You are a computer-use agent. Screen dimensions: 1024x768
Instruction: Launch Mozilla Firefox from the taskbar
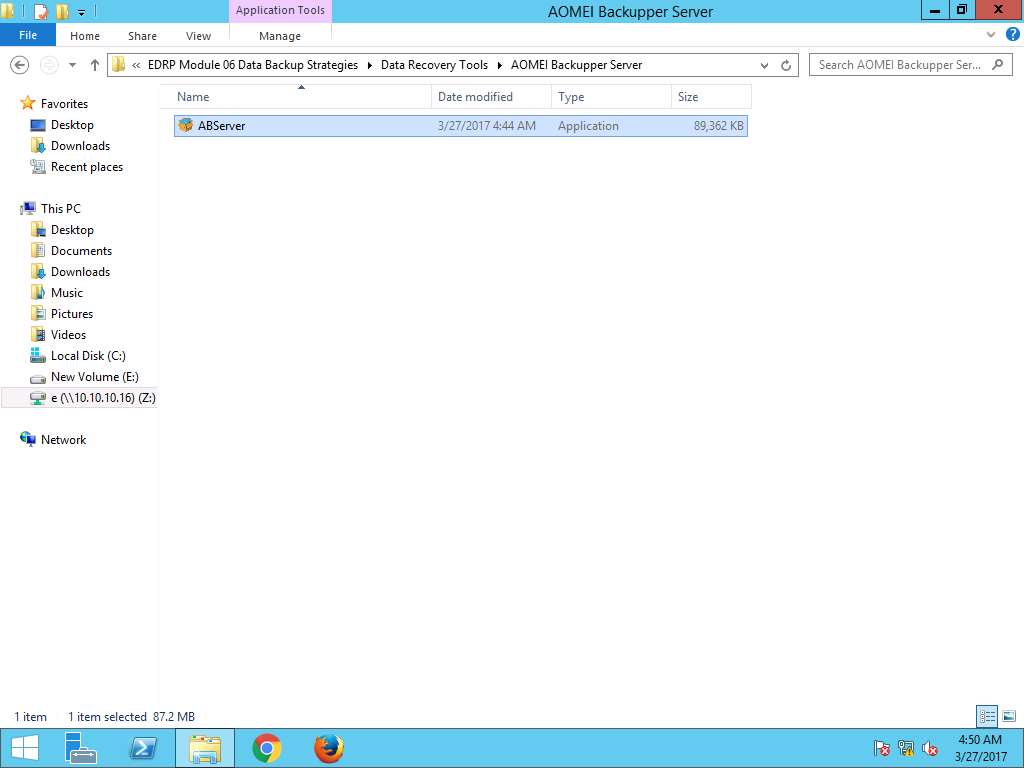328,748
